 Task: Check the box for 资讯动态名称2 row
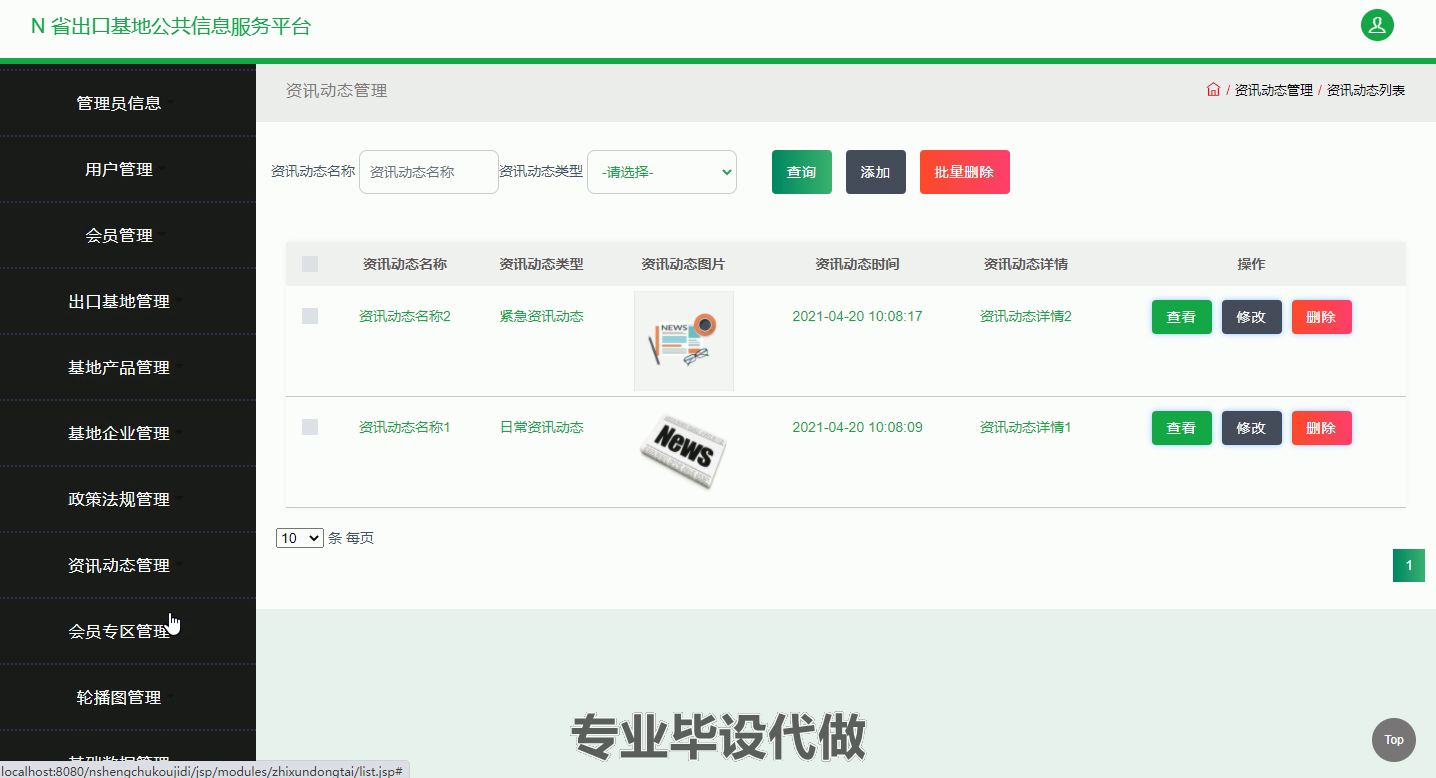310,316
